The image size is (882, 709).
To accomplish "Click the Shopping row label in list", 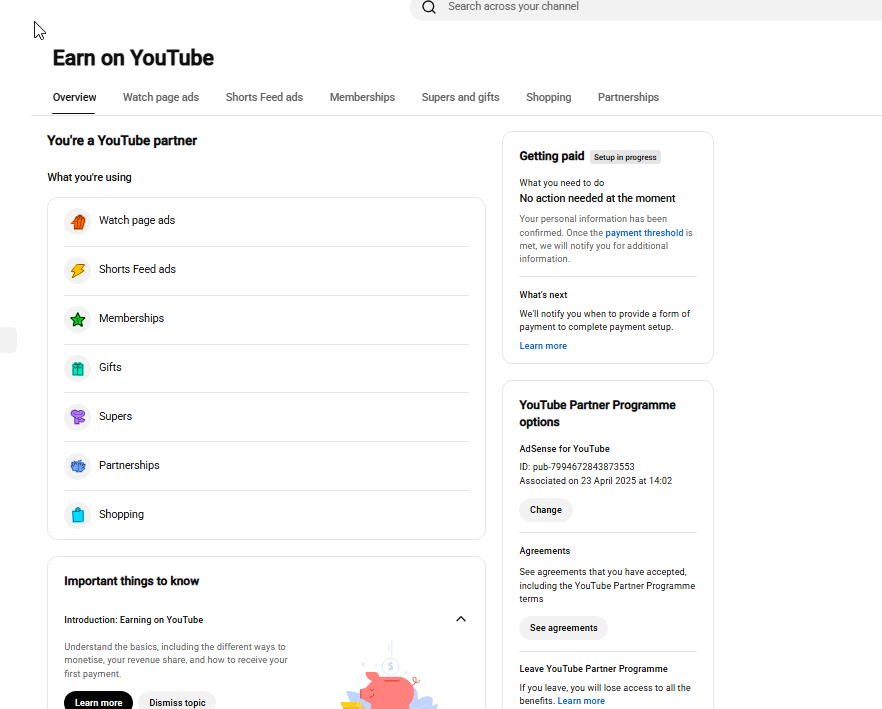I will [122, 514].
